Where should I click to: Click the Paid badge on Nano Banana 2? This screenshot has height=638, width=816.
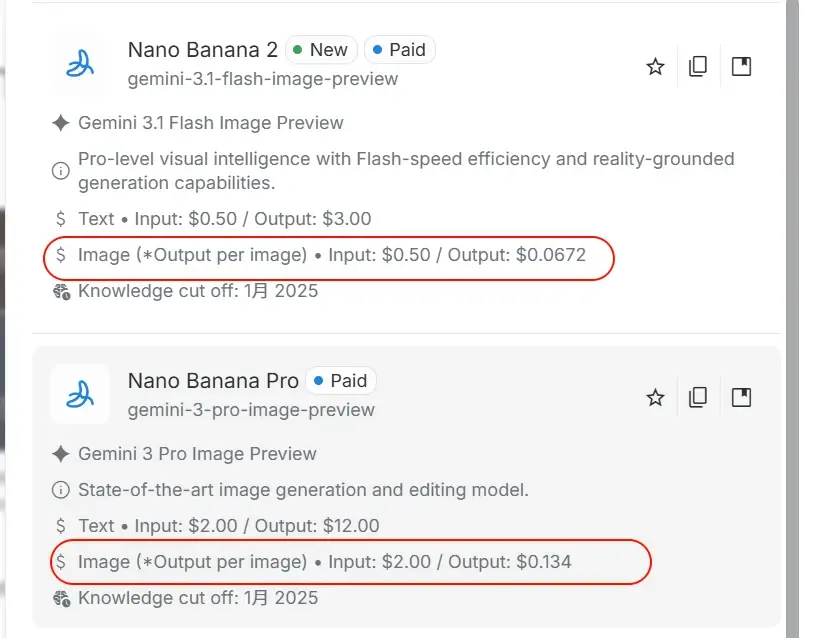click(x=399, y=50)
